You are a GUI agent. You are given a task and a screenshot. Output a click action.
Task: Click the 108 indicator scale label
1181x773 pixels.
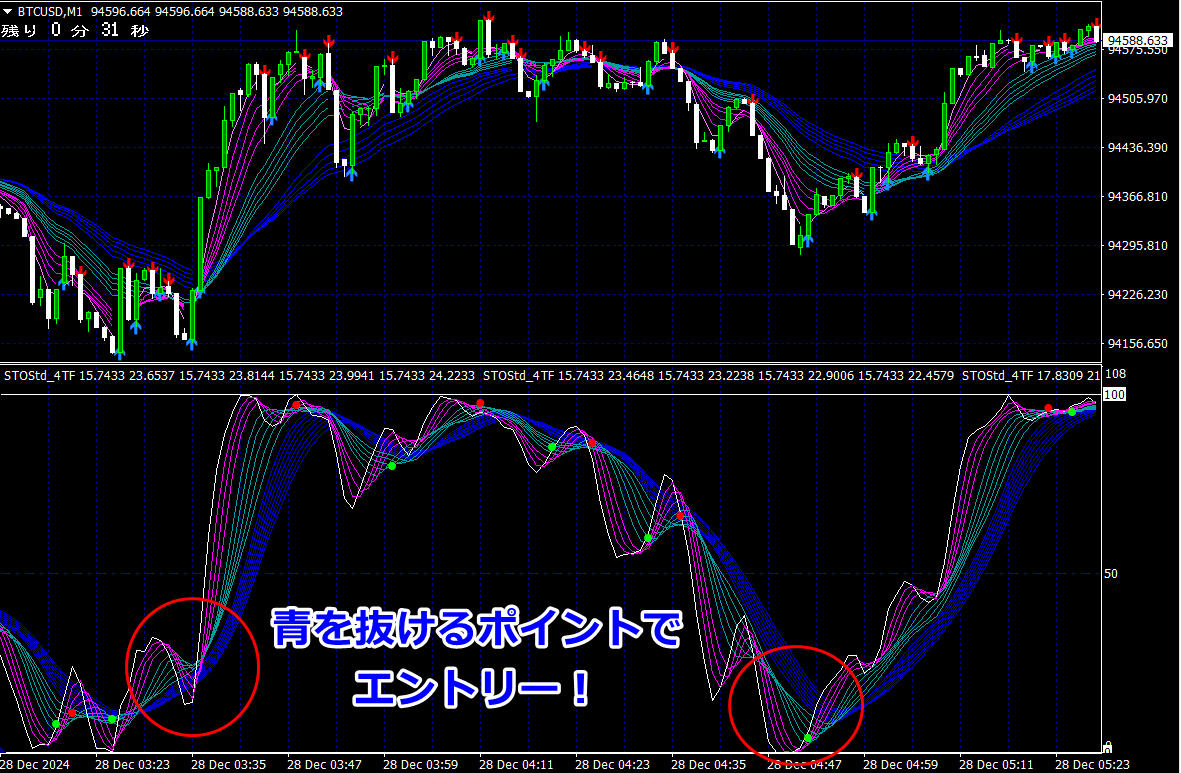click(1115, 374)
